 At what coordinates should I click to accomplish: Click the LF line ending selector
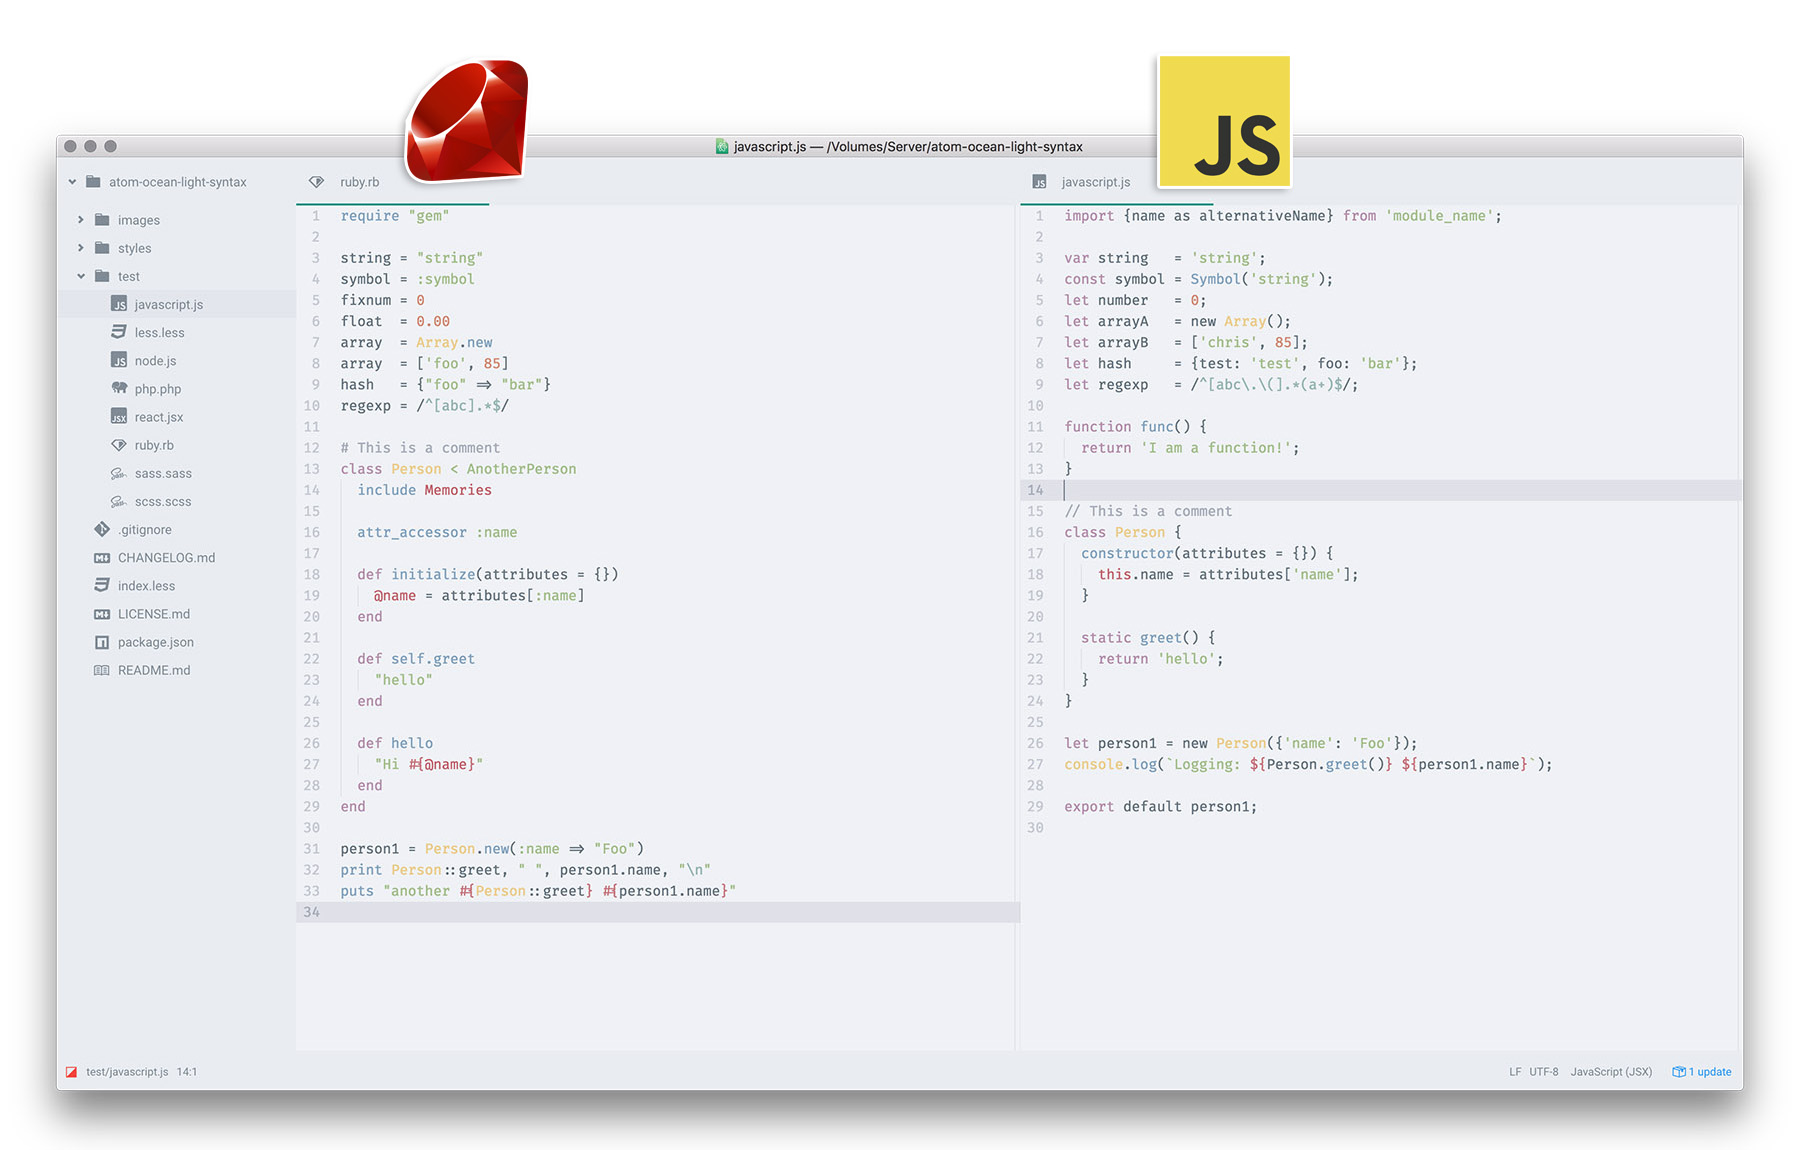(x=1515, y=1072)
